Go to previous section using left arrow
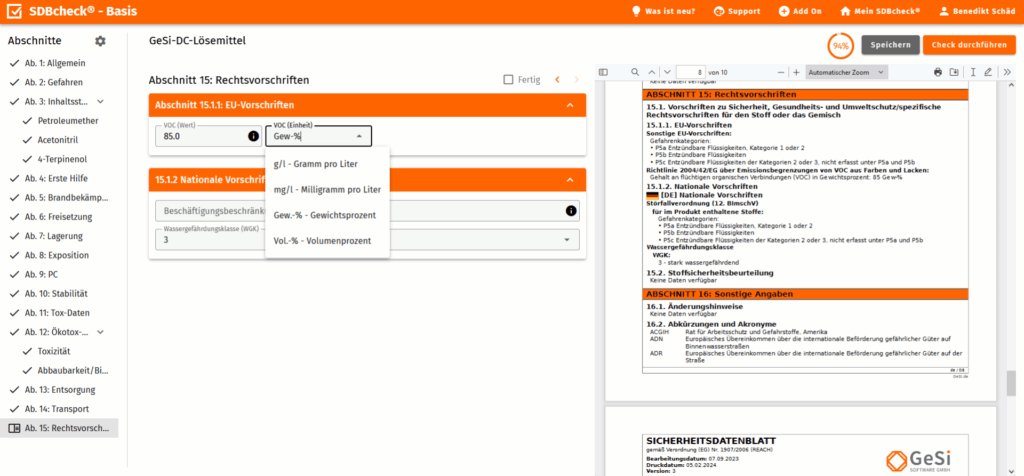 (x=558, y=79)
